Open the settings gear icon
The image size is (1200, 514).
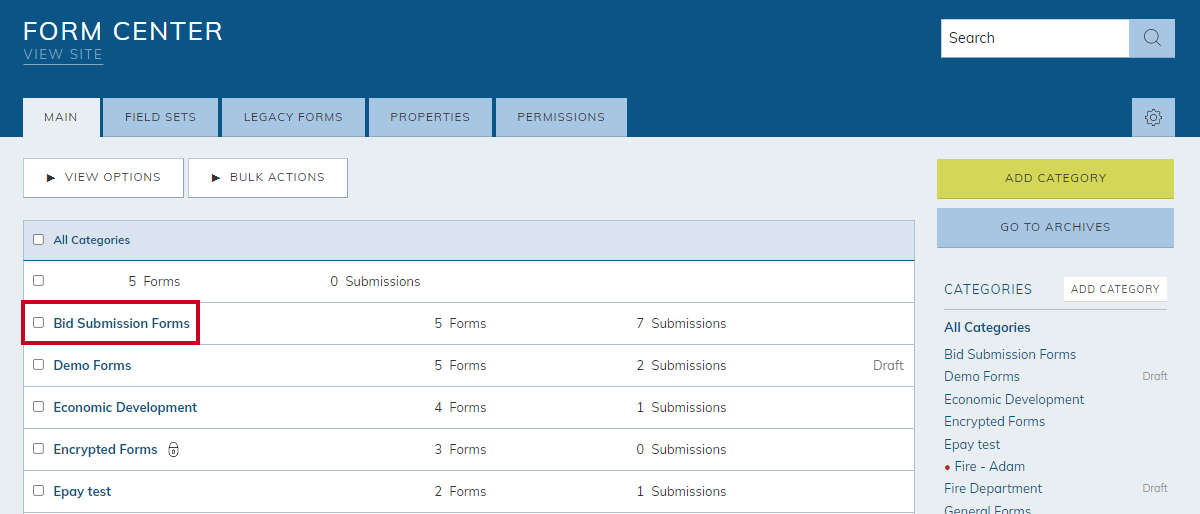[x=1153, y=118]
